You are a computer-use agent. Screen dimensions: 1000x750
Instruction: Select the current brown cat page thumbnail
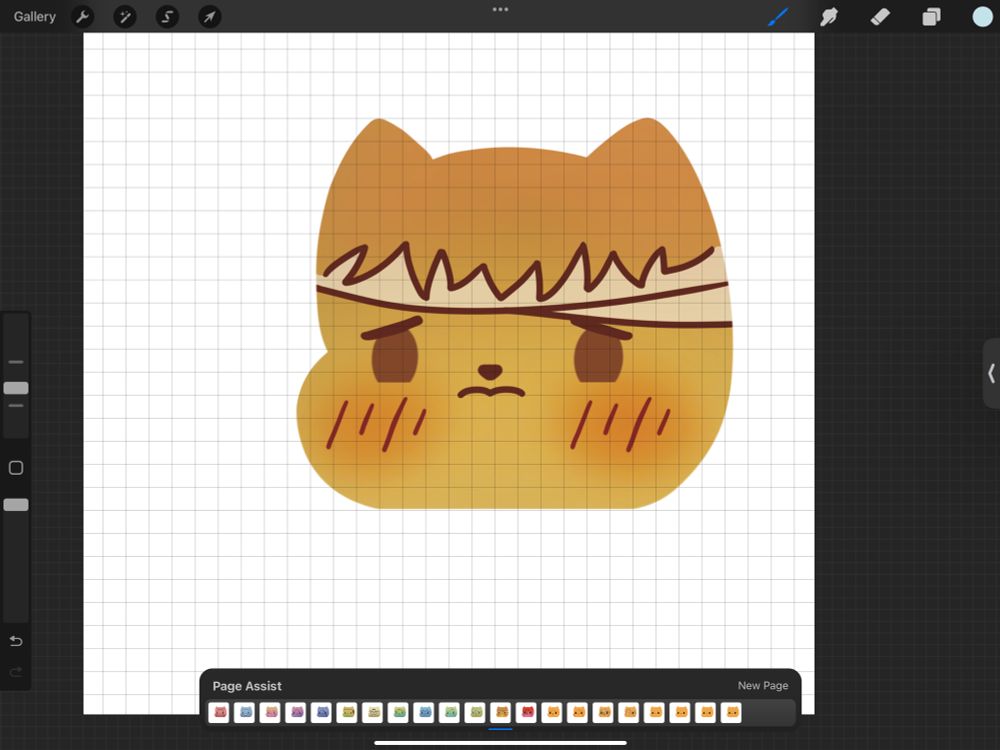(501, 712)
